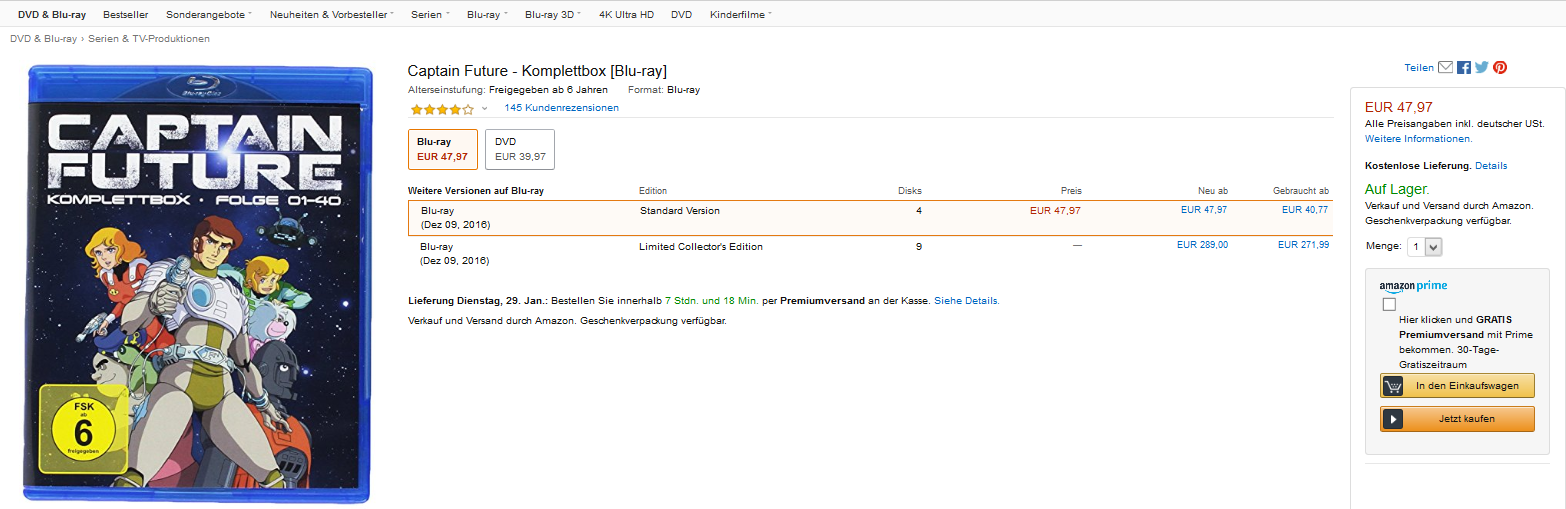Select the DVD format box EUR 39,97
This screenshot has height=509, width=1566.
520,149
